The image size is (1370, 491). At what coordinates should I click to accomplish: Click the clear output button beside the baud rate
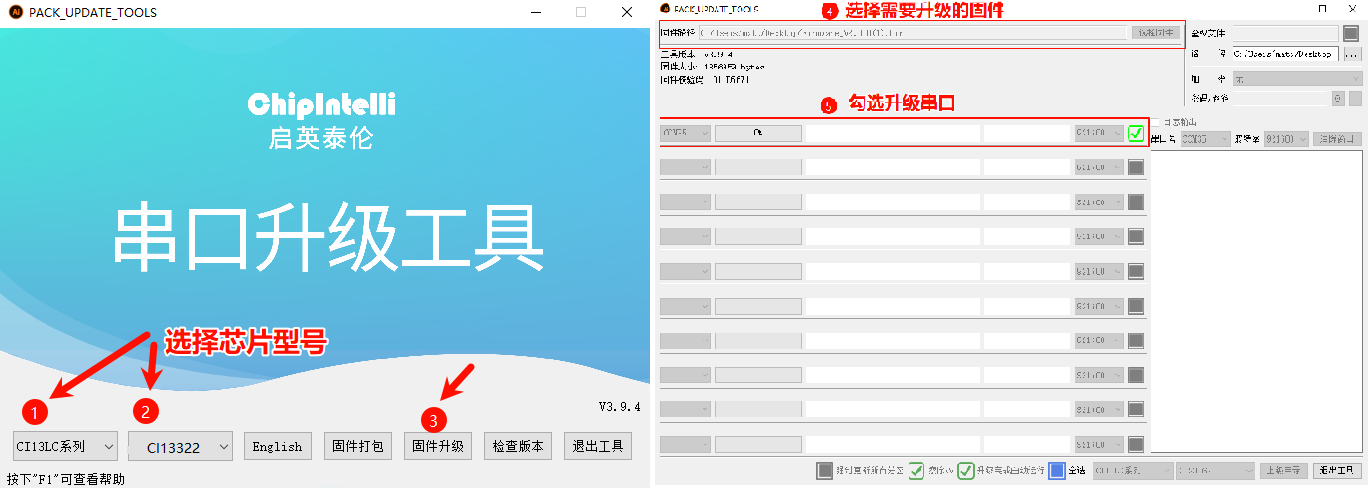click(1338, 139)
